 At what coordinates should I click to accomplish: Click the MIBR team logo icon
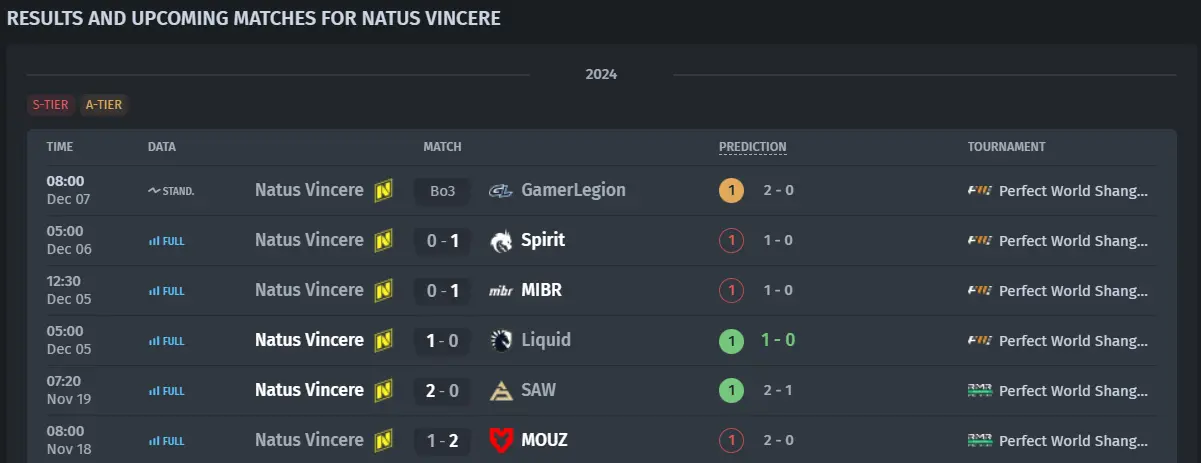pyautogui.click(x=501, y=291)
